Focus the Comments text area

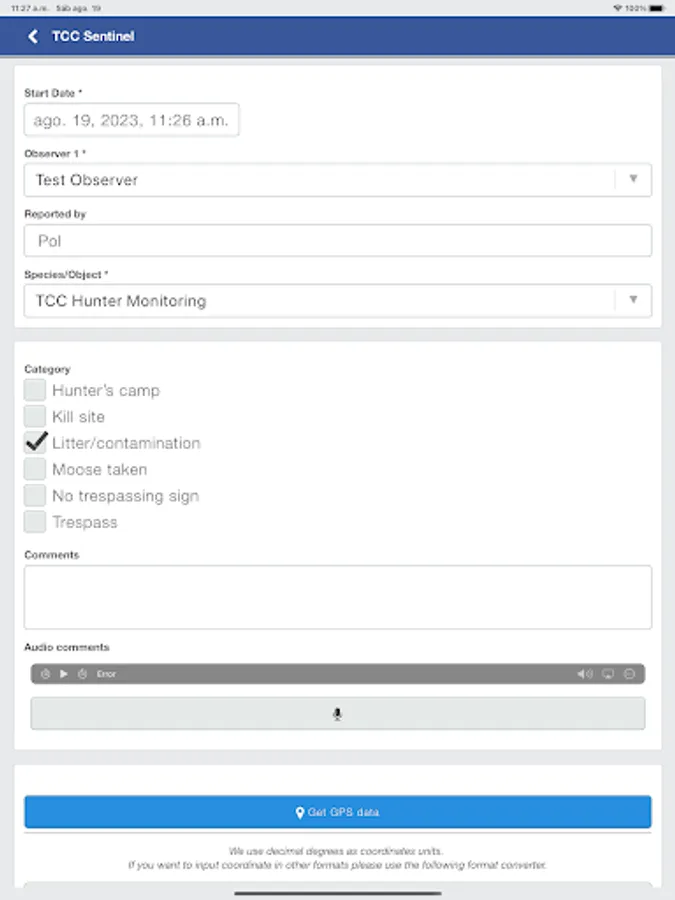(x=337, y=597)
